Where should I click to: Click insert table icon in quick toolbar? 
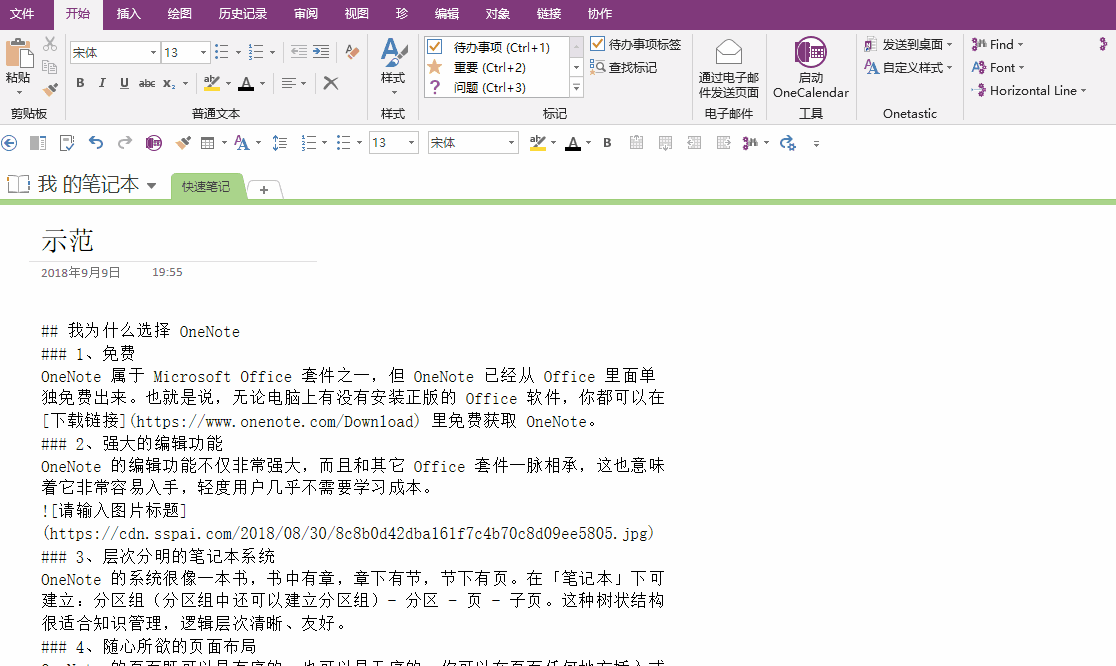click(x=208, y=143)
